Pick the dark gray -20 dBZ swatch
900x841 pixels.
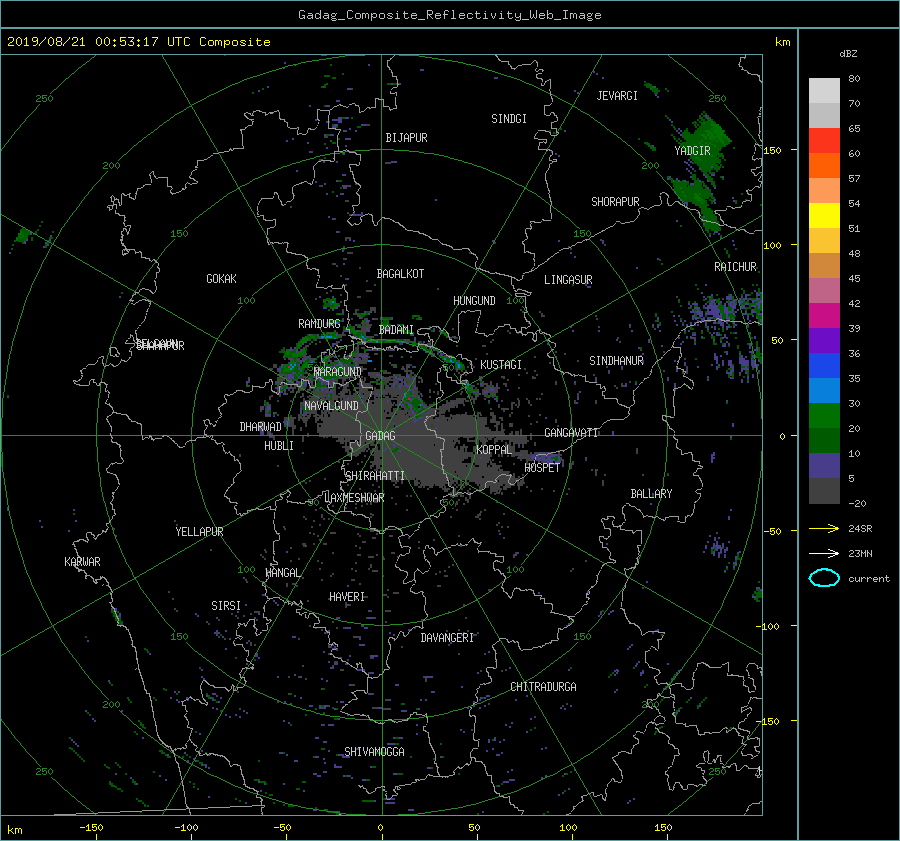click(824, 491)
